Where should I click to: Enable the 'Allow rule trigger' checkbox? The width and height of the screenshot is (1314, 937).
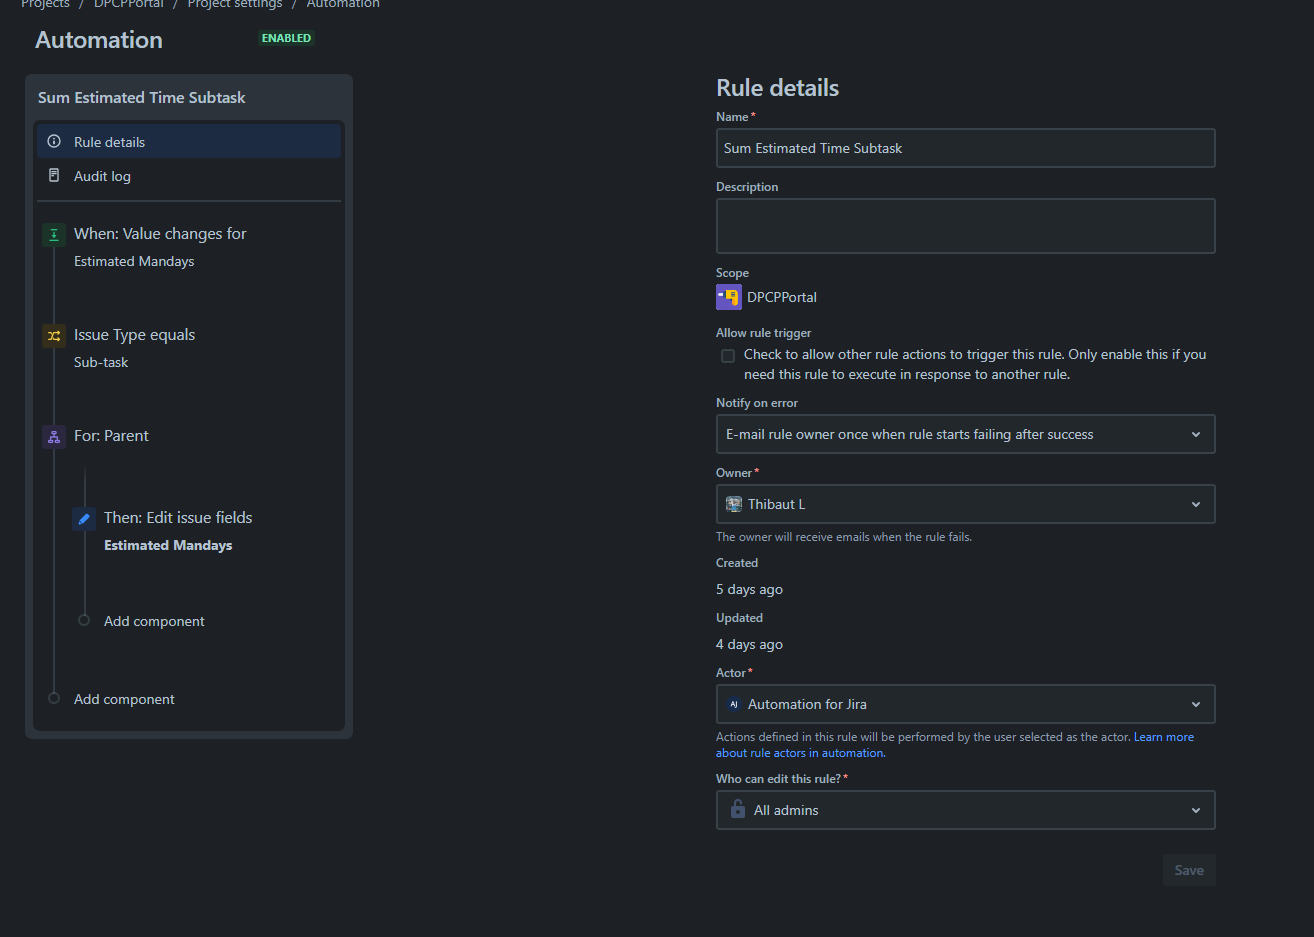coord(727,355)
